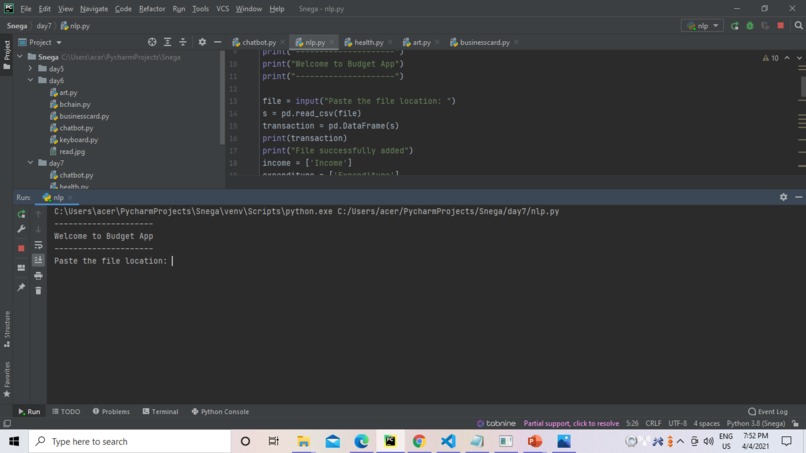Open the TODO tool window
The height and width of the screenshot is (453, 806).
(66, 411)
